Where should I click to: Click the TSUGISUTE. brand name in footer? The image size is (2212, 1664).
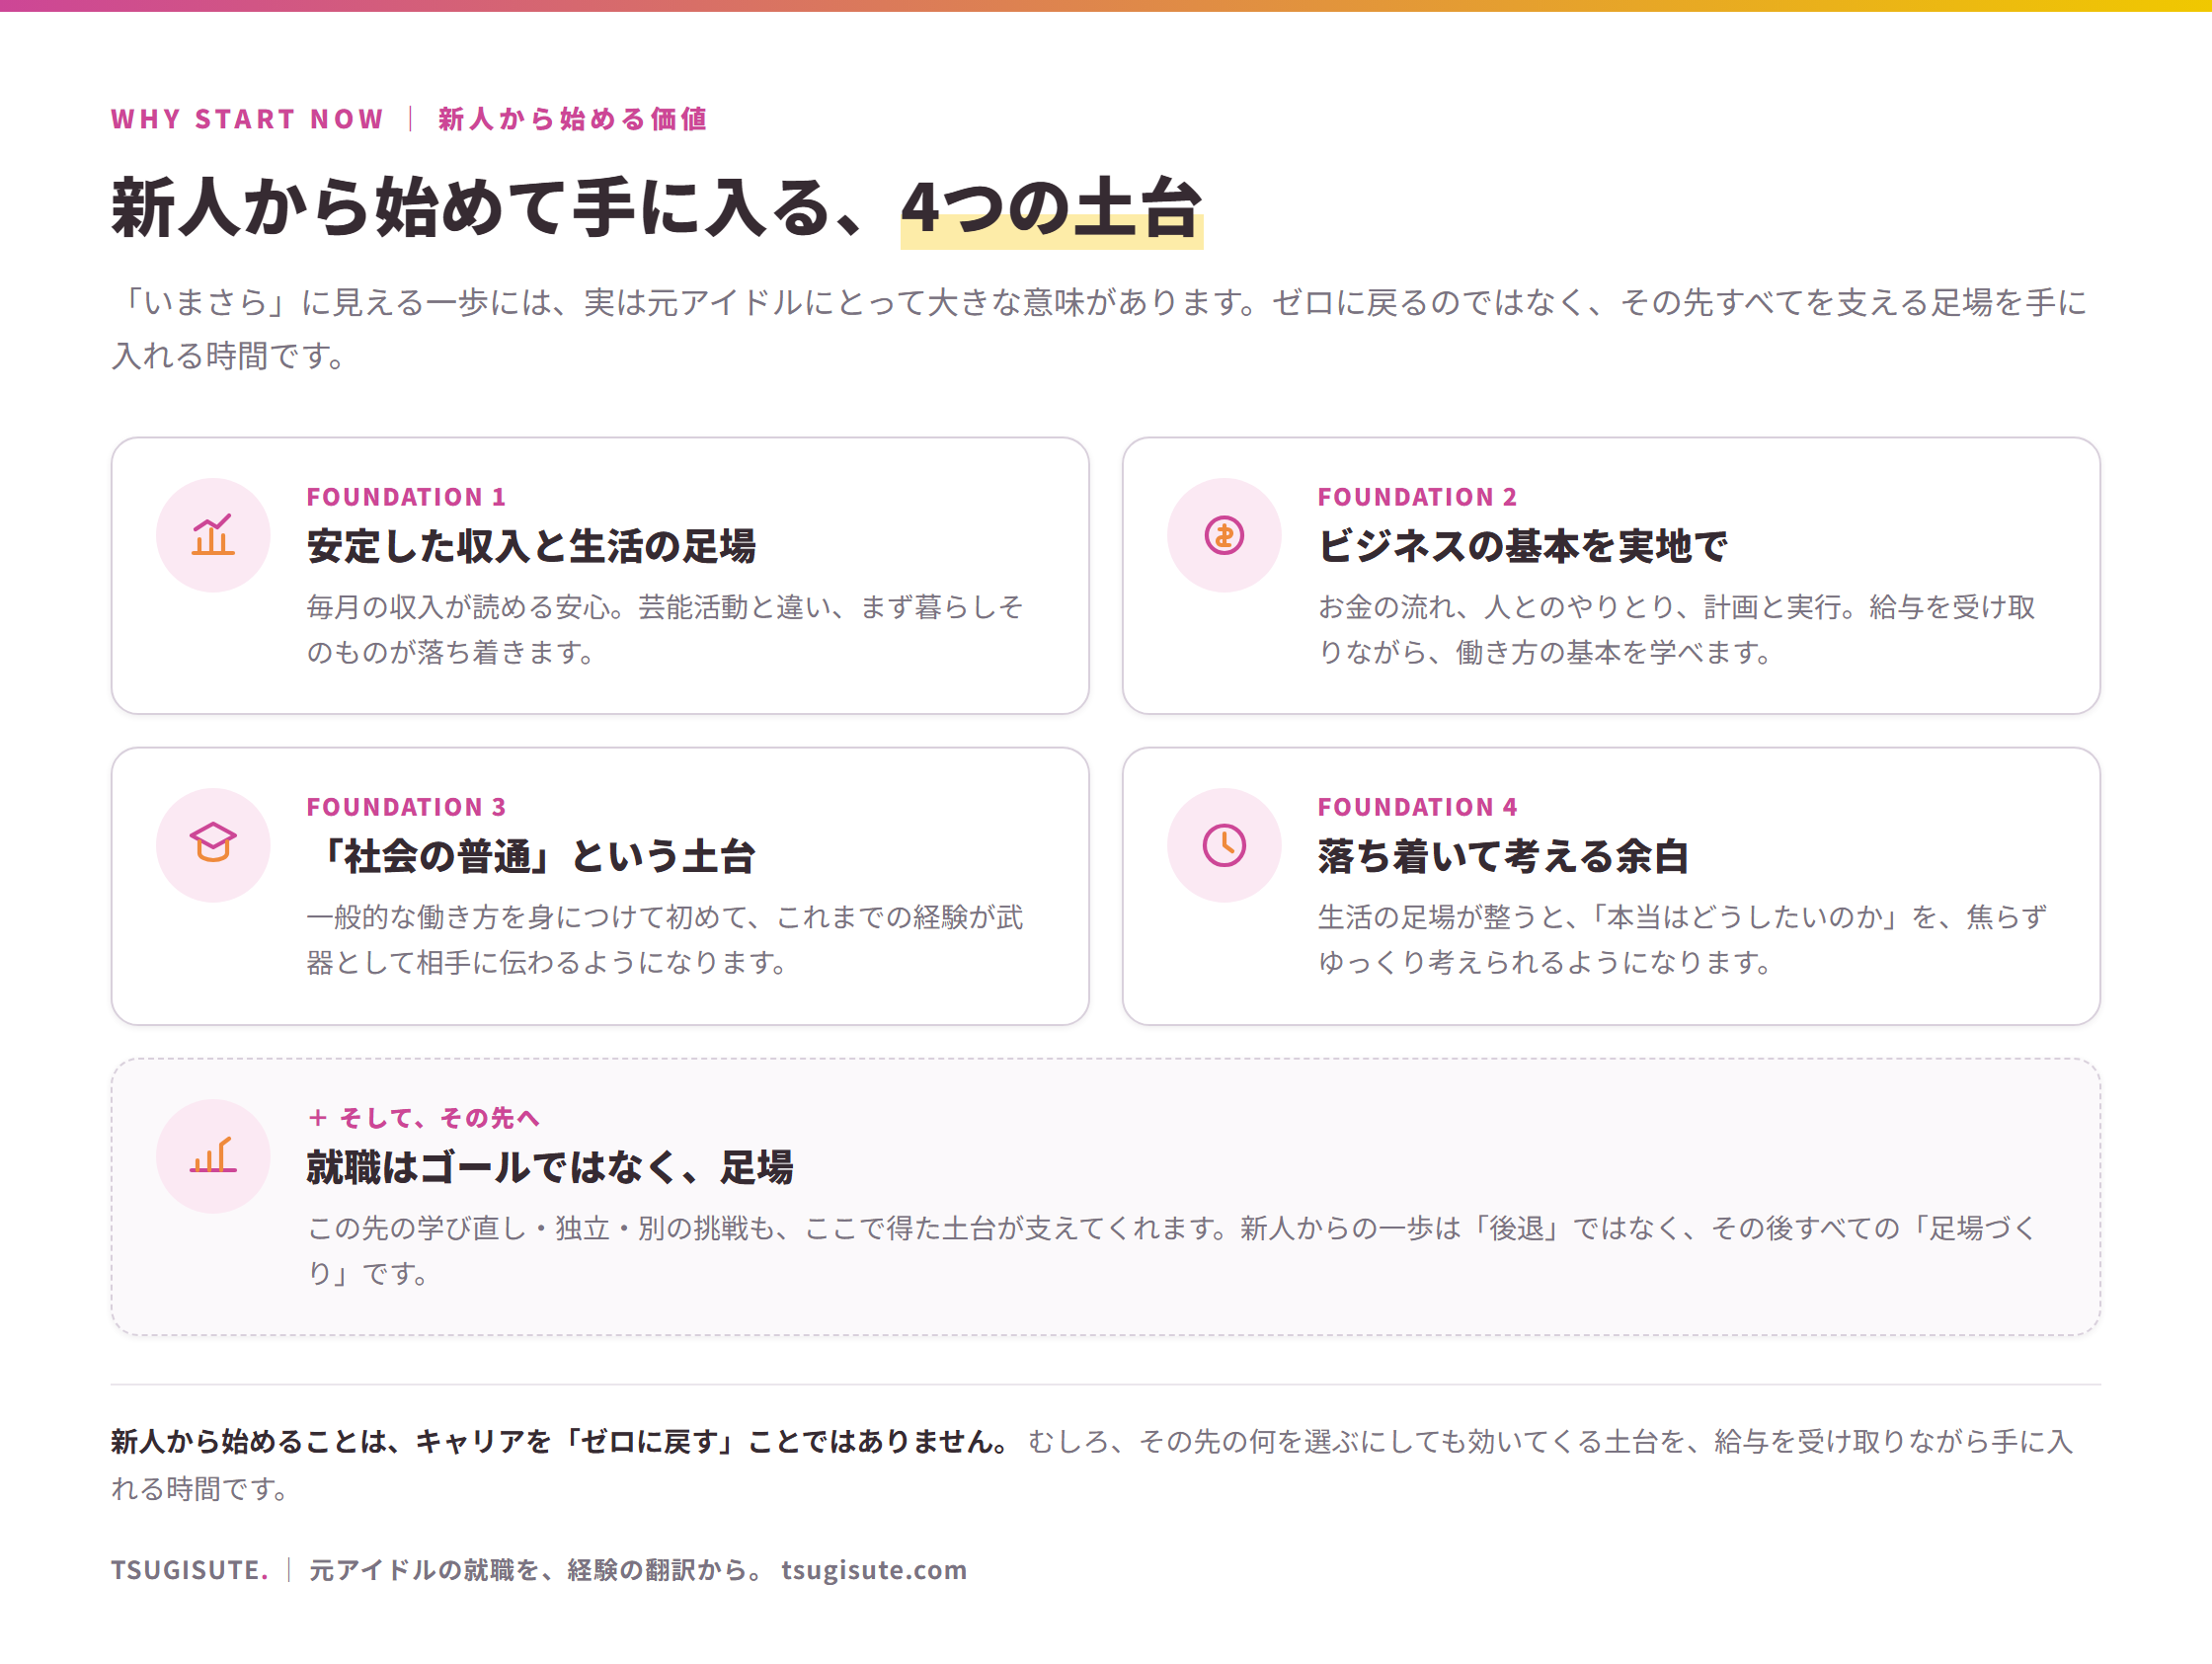(190, 1570)
